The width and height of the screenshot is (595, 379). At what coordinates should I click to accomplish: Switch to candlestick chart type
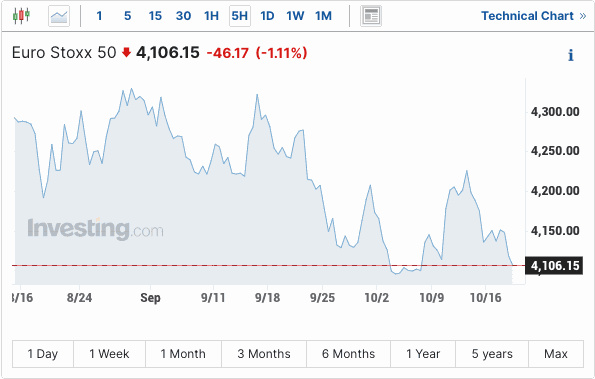tap(21, 16)
